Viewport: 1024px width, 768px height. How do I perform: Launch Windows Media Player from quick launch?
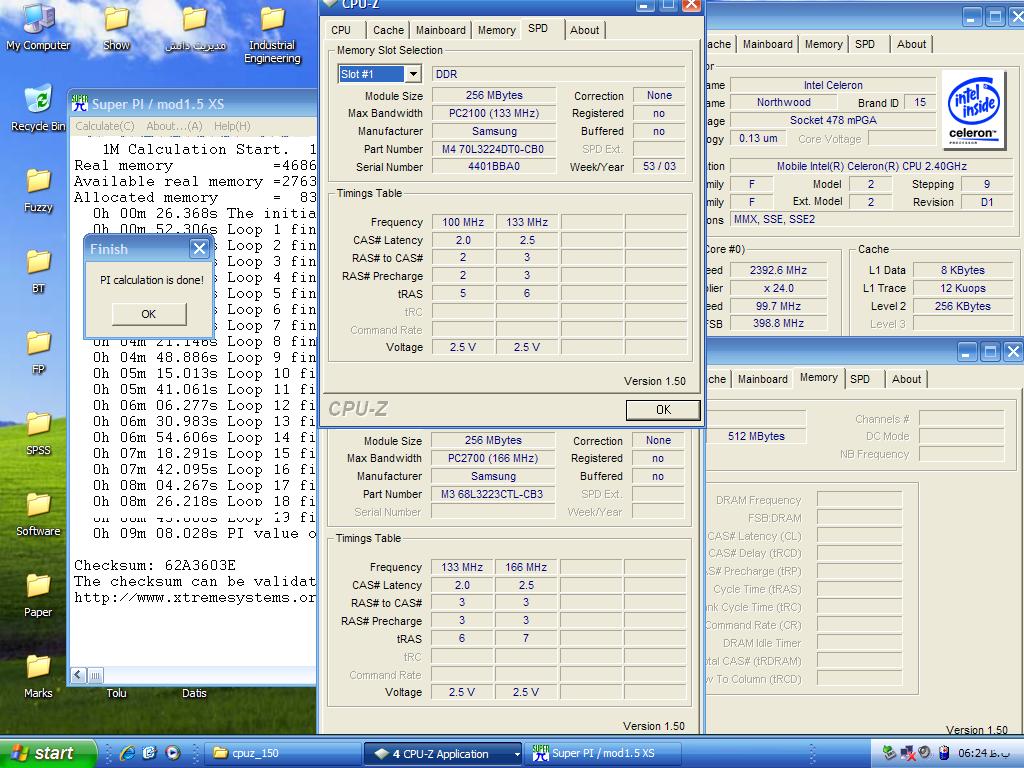click(x=172, y=753)
